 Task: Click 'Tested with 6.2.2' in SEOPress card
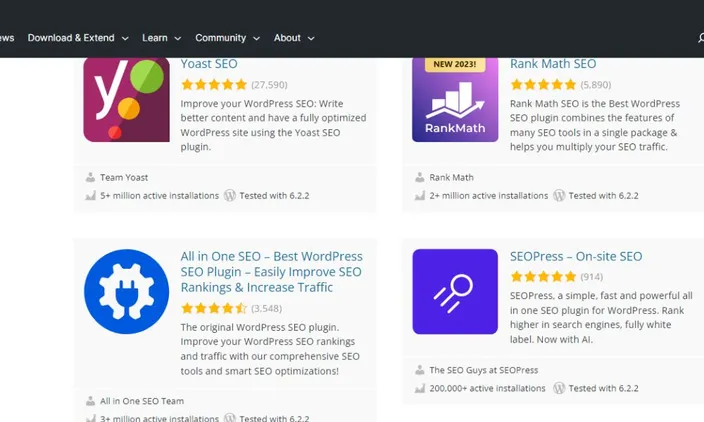point(603,388)
